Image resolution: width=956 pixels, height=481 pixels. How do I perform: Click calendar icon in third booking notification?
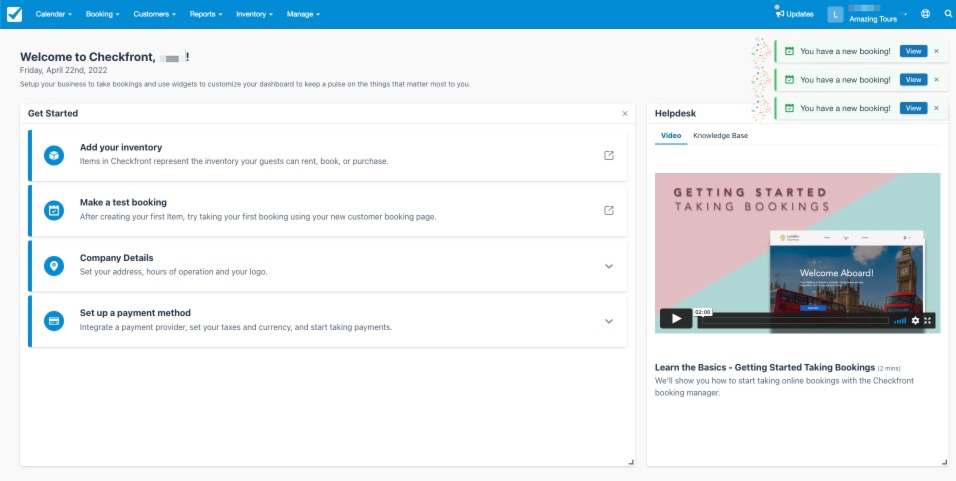point(789,108)
